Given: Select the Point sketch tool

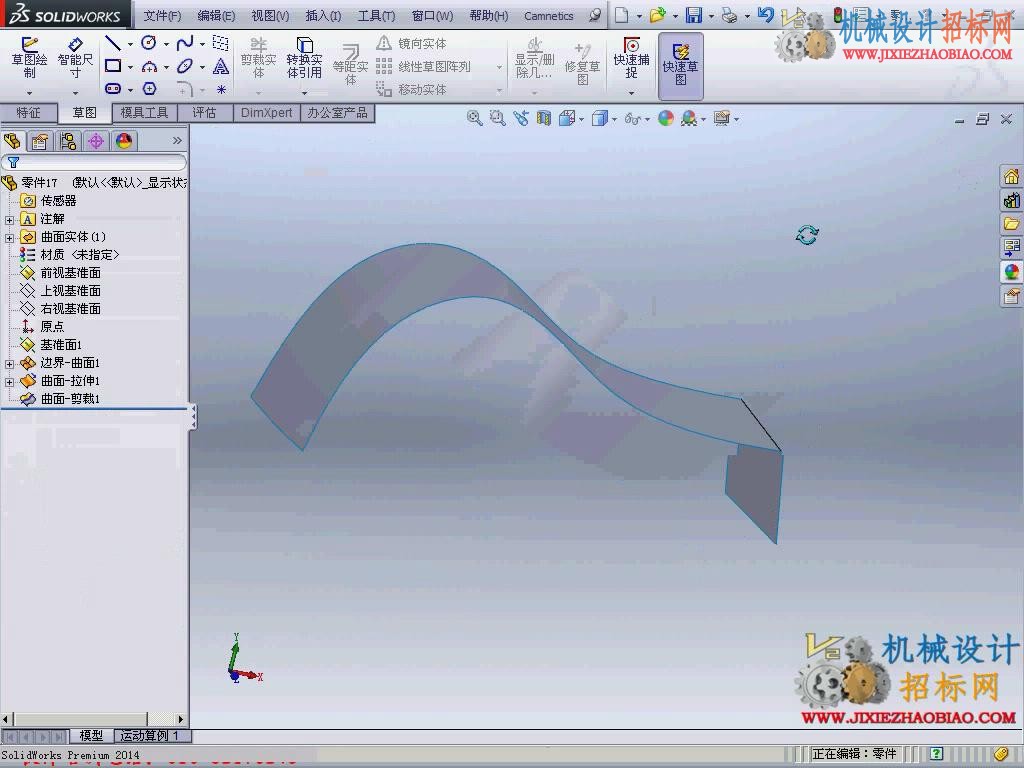Looking at the screenshot, I should (221, 89).
